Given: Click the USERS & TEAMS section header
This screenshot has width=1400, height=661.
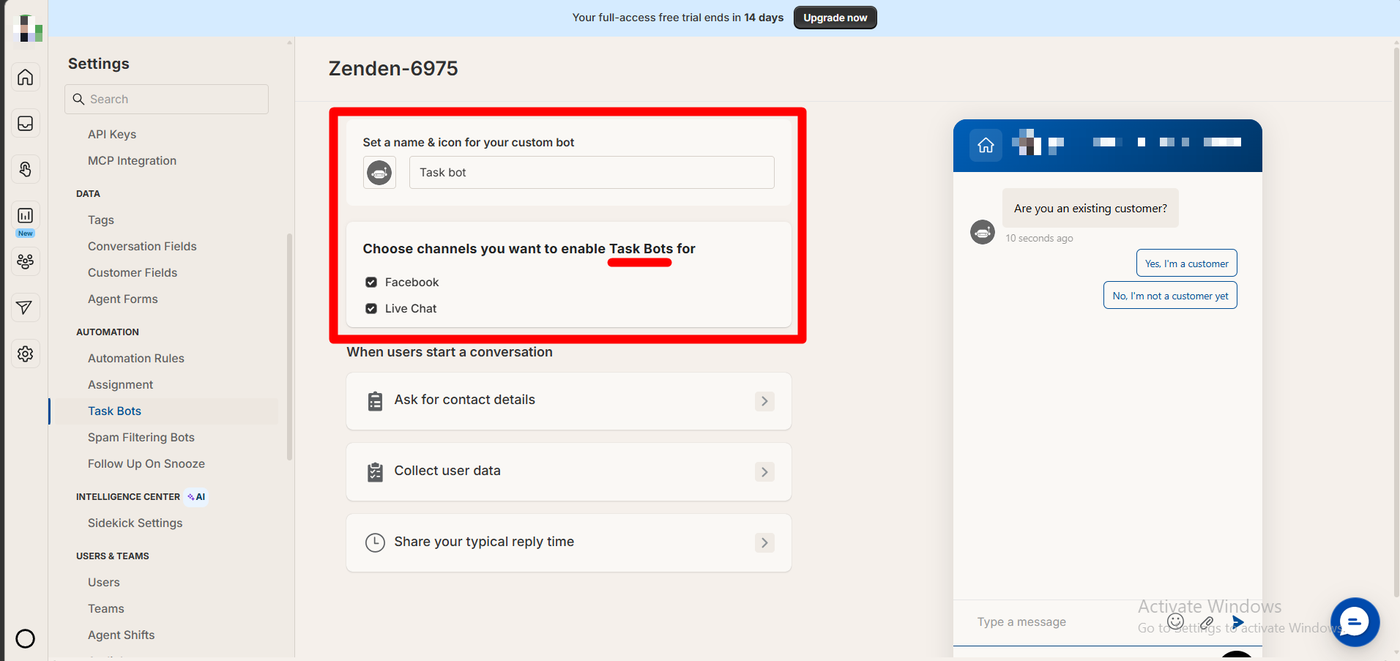Looking at the screenshot, I should [112, 556].
